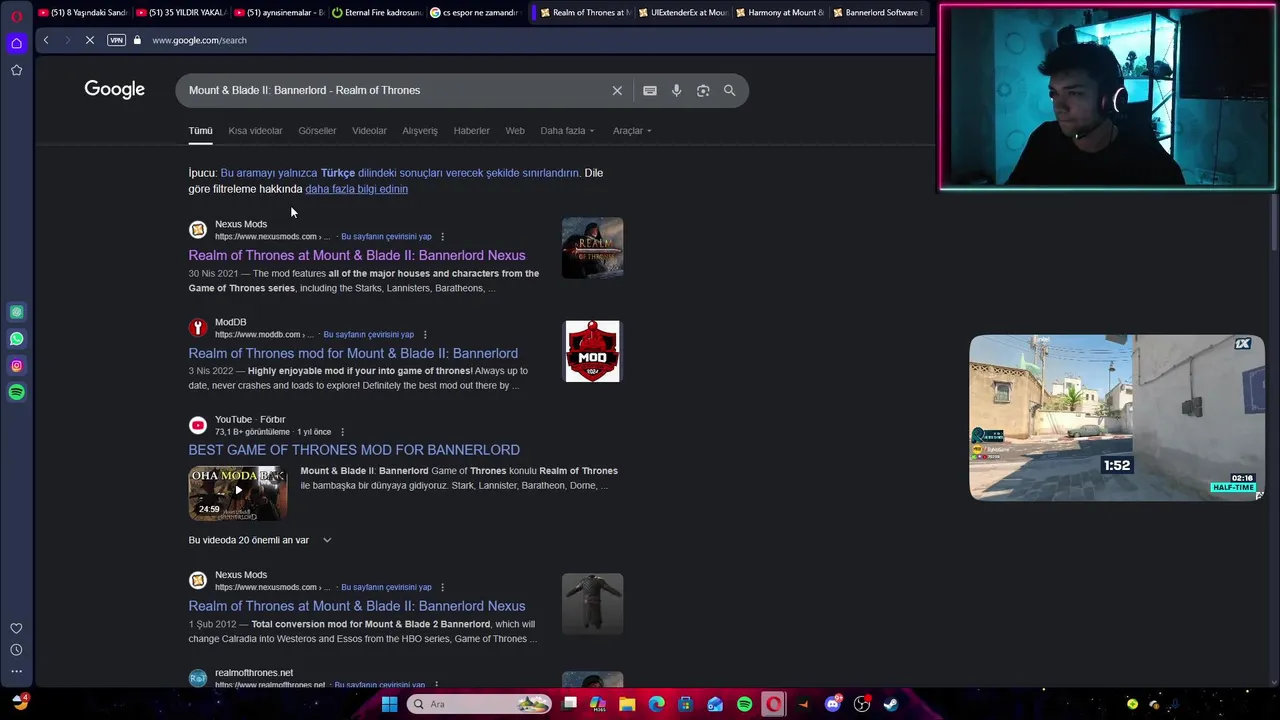Switch to 'Harmony at Mount' browser tab
Screen dimensions: 1280x720
tap(780, 13)
